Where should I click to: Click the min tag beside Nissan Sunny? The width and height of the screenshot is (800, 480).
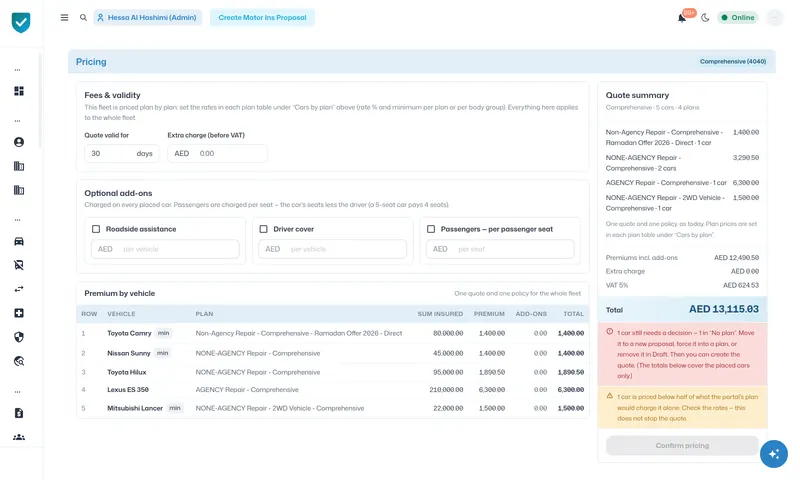click(162, 353)
